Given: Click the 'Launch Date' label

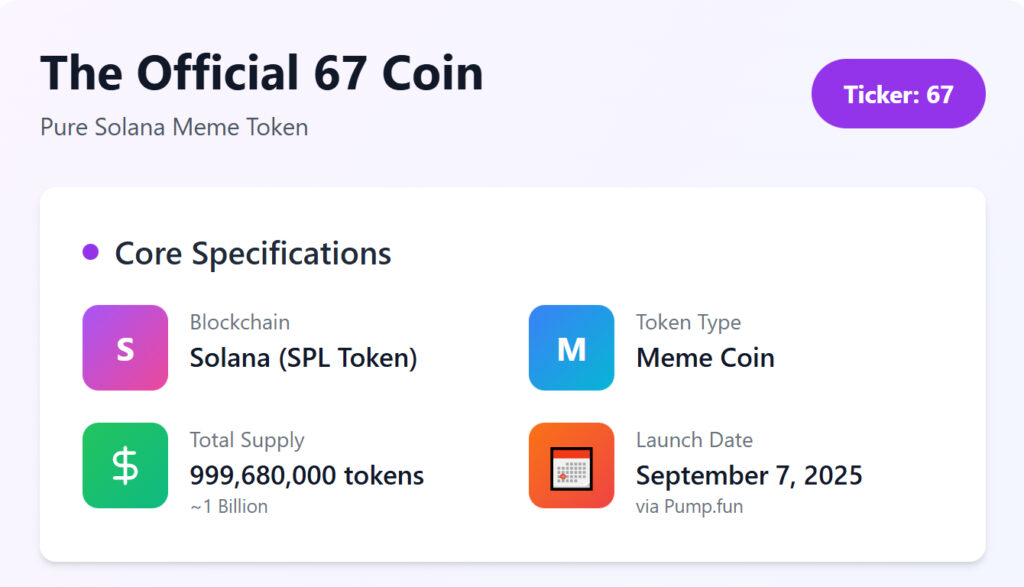Looking at the screenshot, I should click(x=694, y=440).
